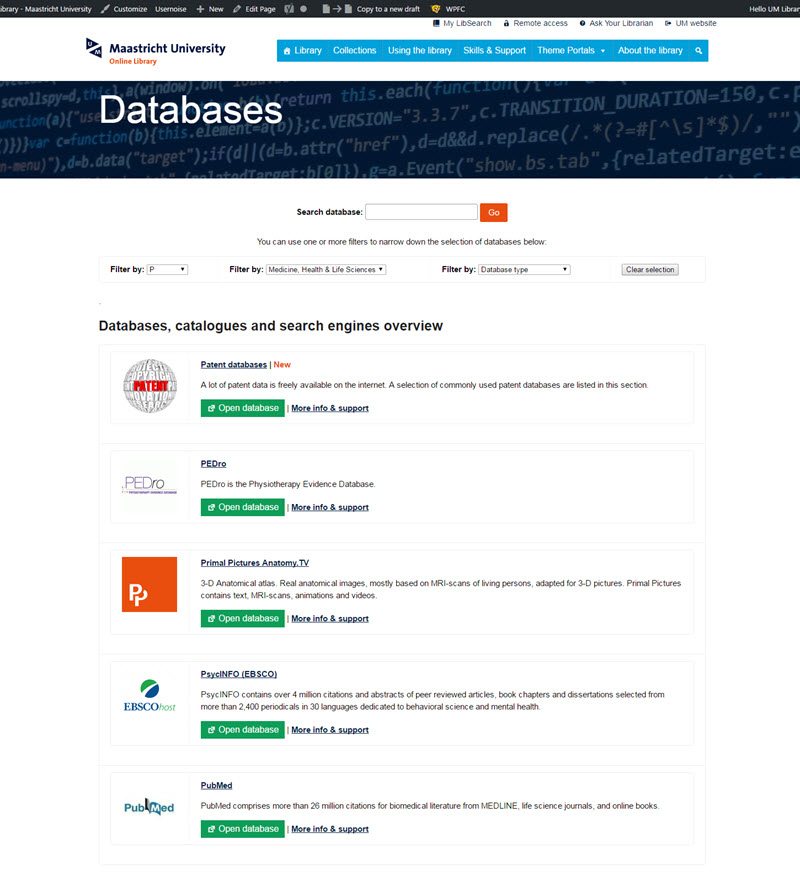The height and width of the screenshot is (873, 800).
Task: Open Skills & Support in the navigation
Action: [494, 51]
